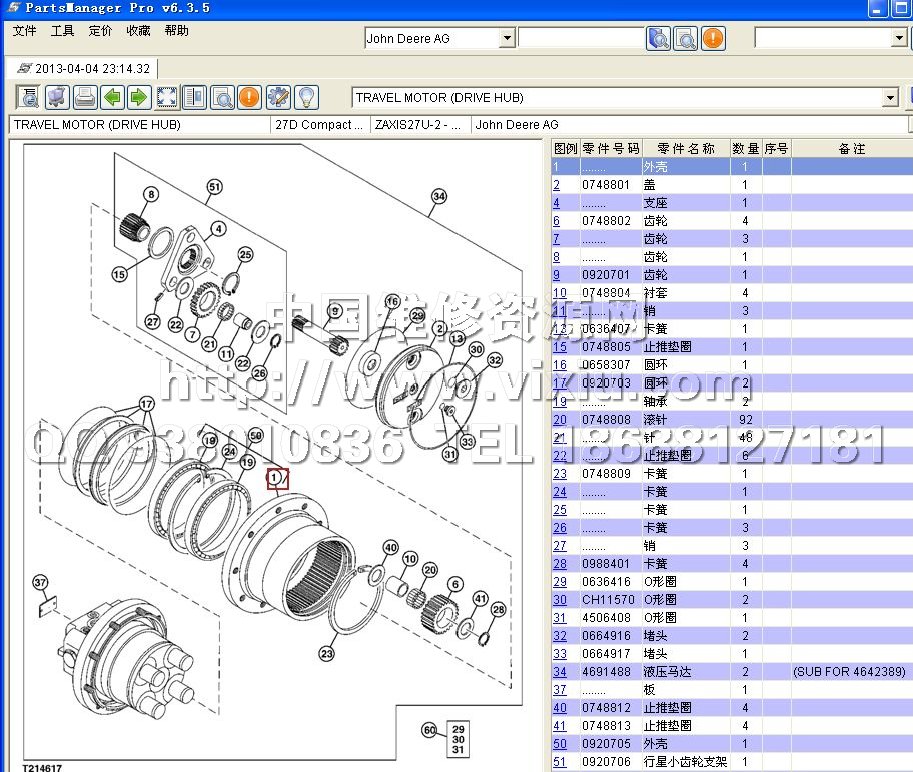Open the wrench settings icon in the toolbar
This screenshot has height=772, width=913.
tap(278, 97)
